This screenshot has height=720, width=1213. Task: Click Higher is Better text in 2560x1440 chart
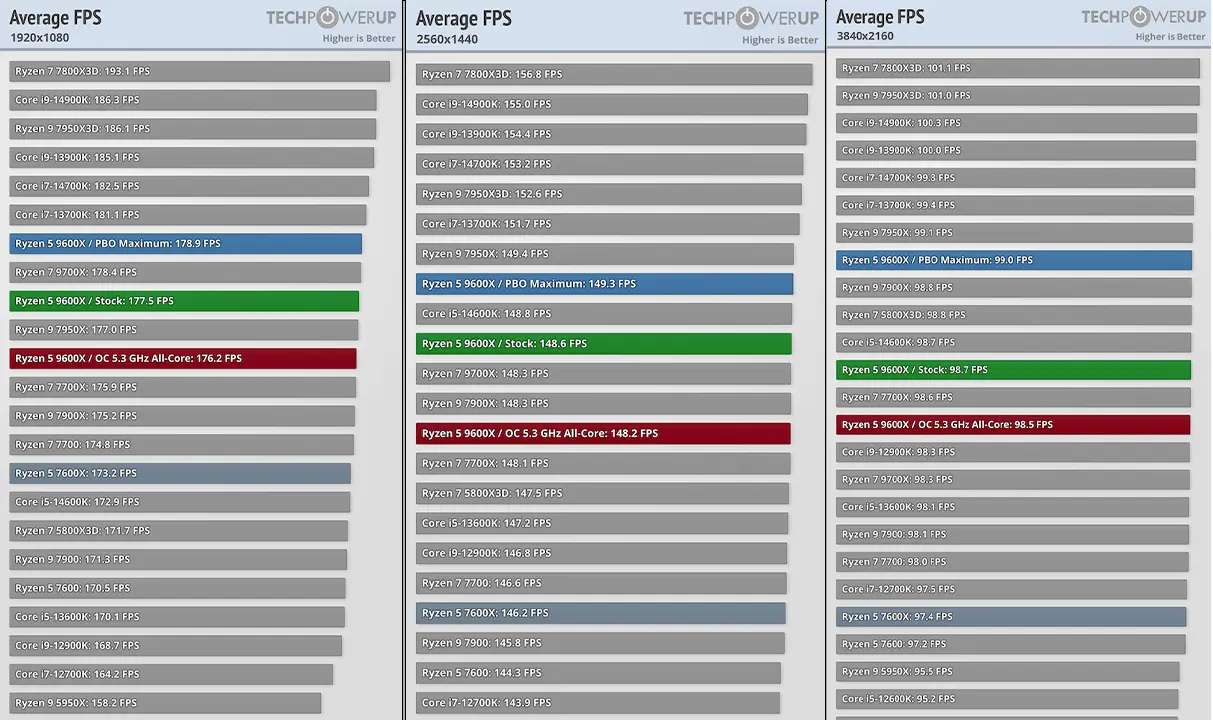click(x=779, y=40)
